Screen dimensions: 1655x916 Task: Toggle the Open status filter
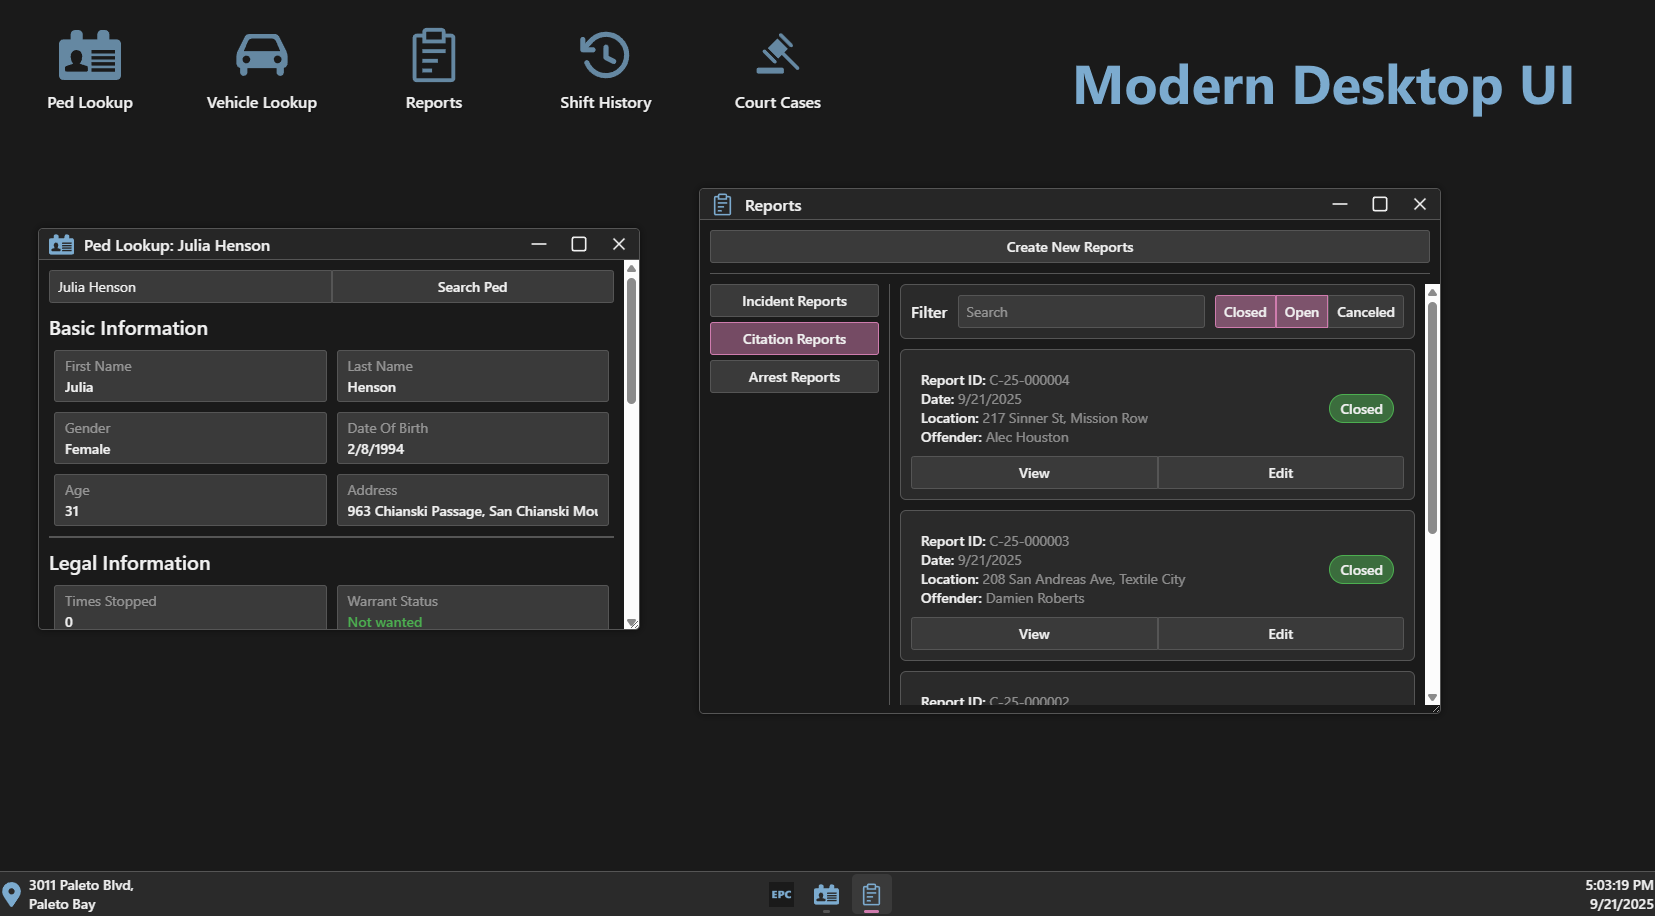pyautogui.click(x=1301, y=312)
